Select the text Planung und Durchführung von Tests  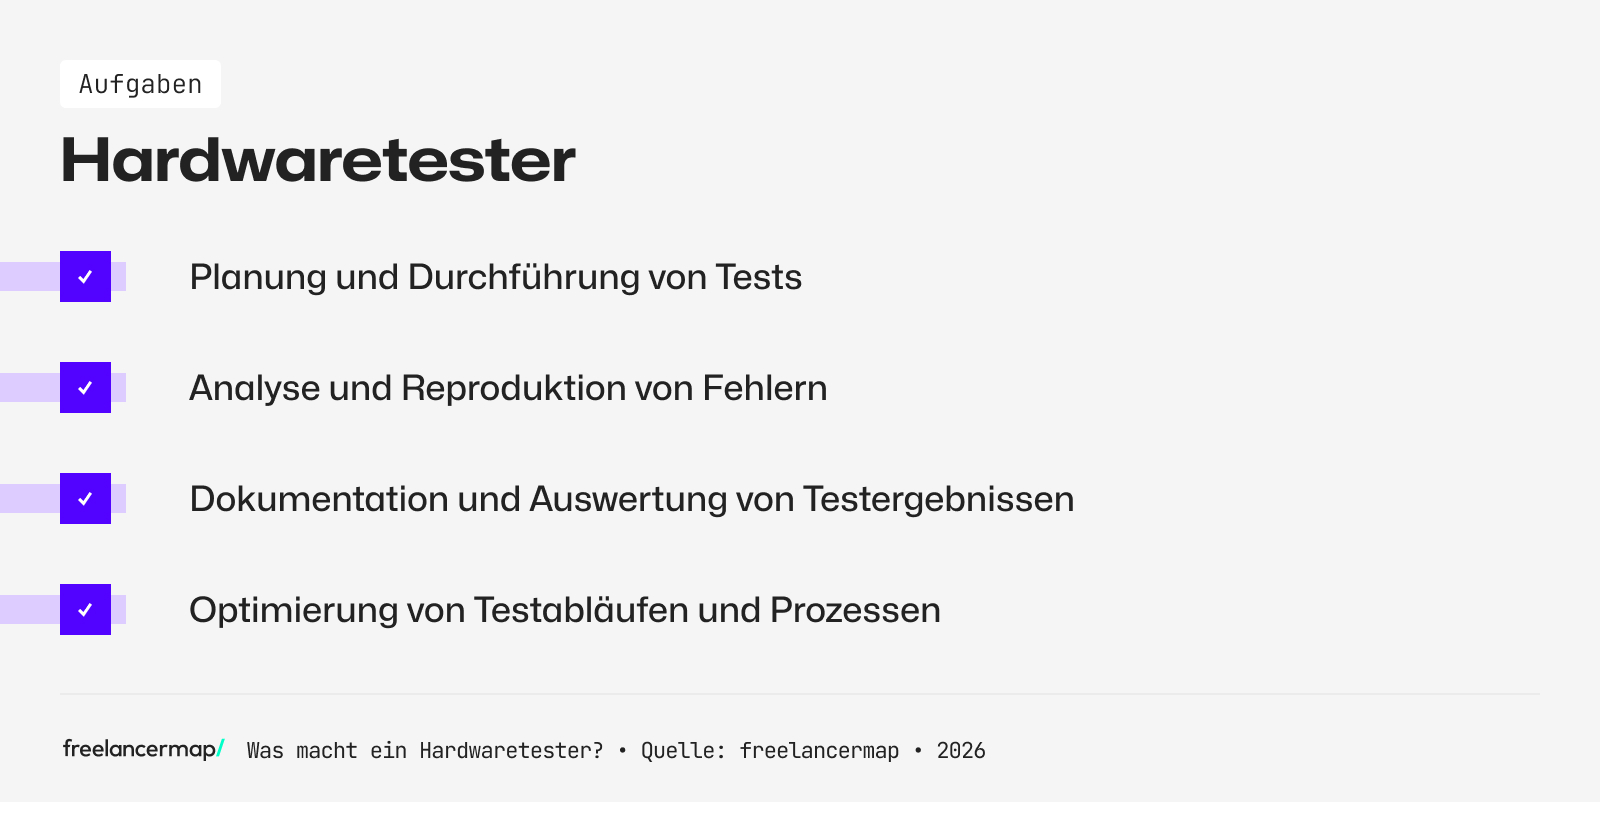tap(495, 277)
